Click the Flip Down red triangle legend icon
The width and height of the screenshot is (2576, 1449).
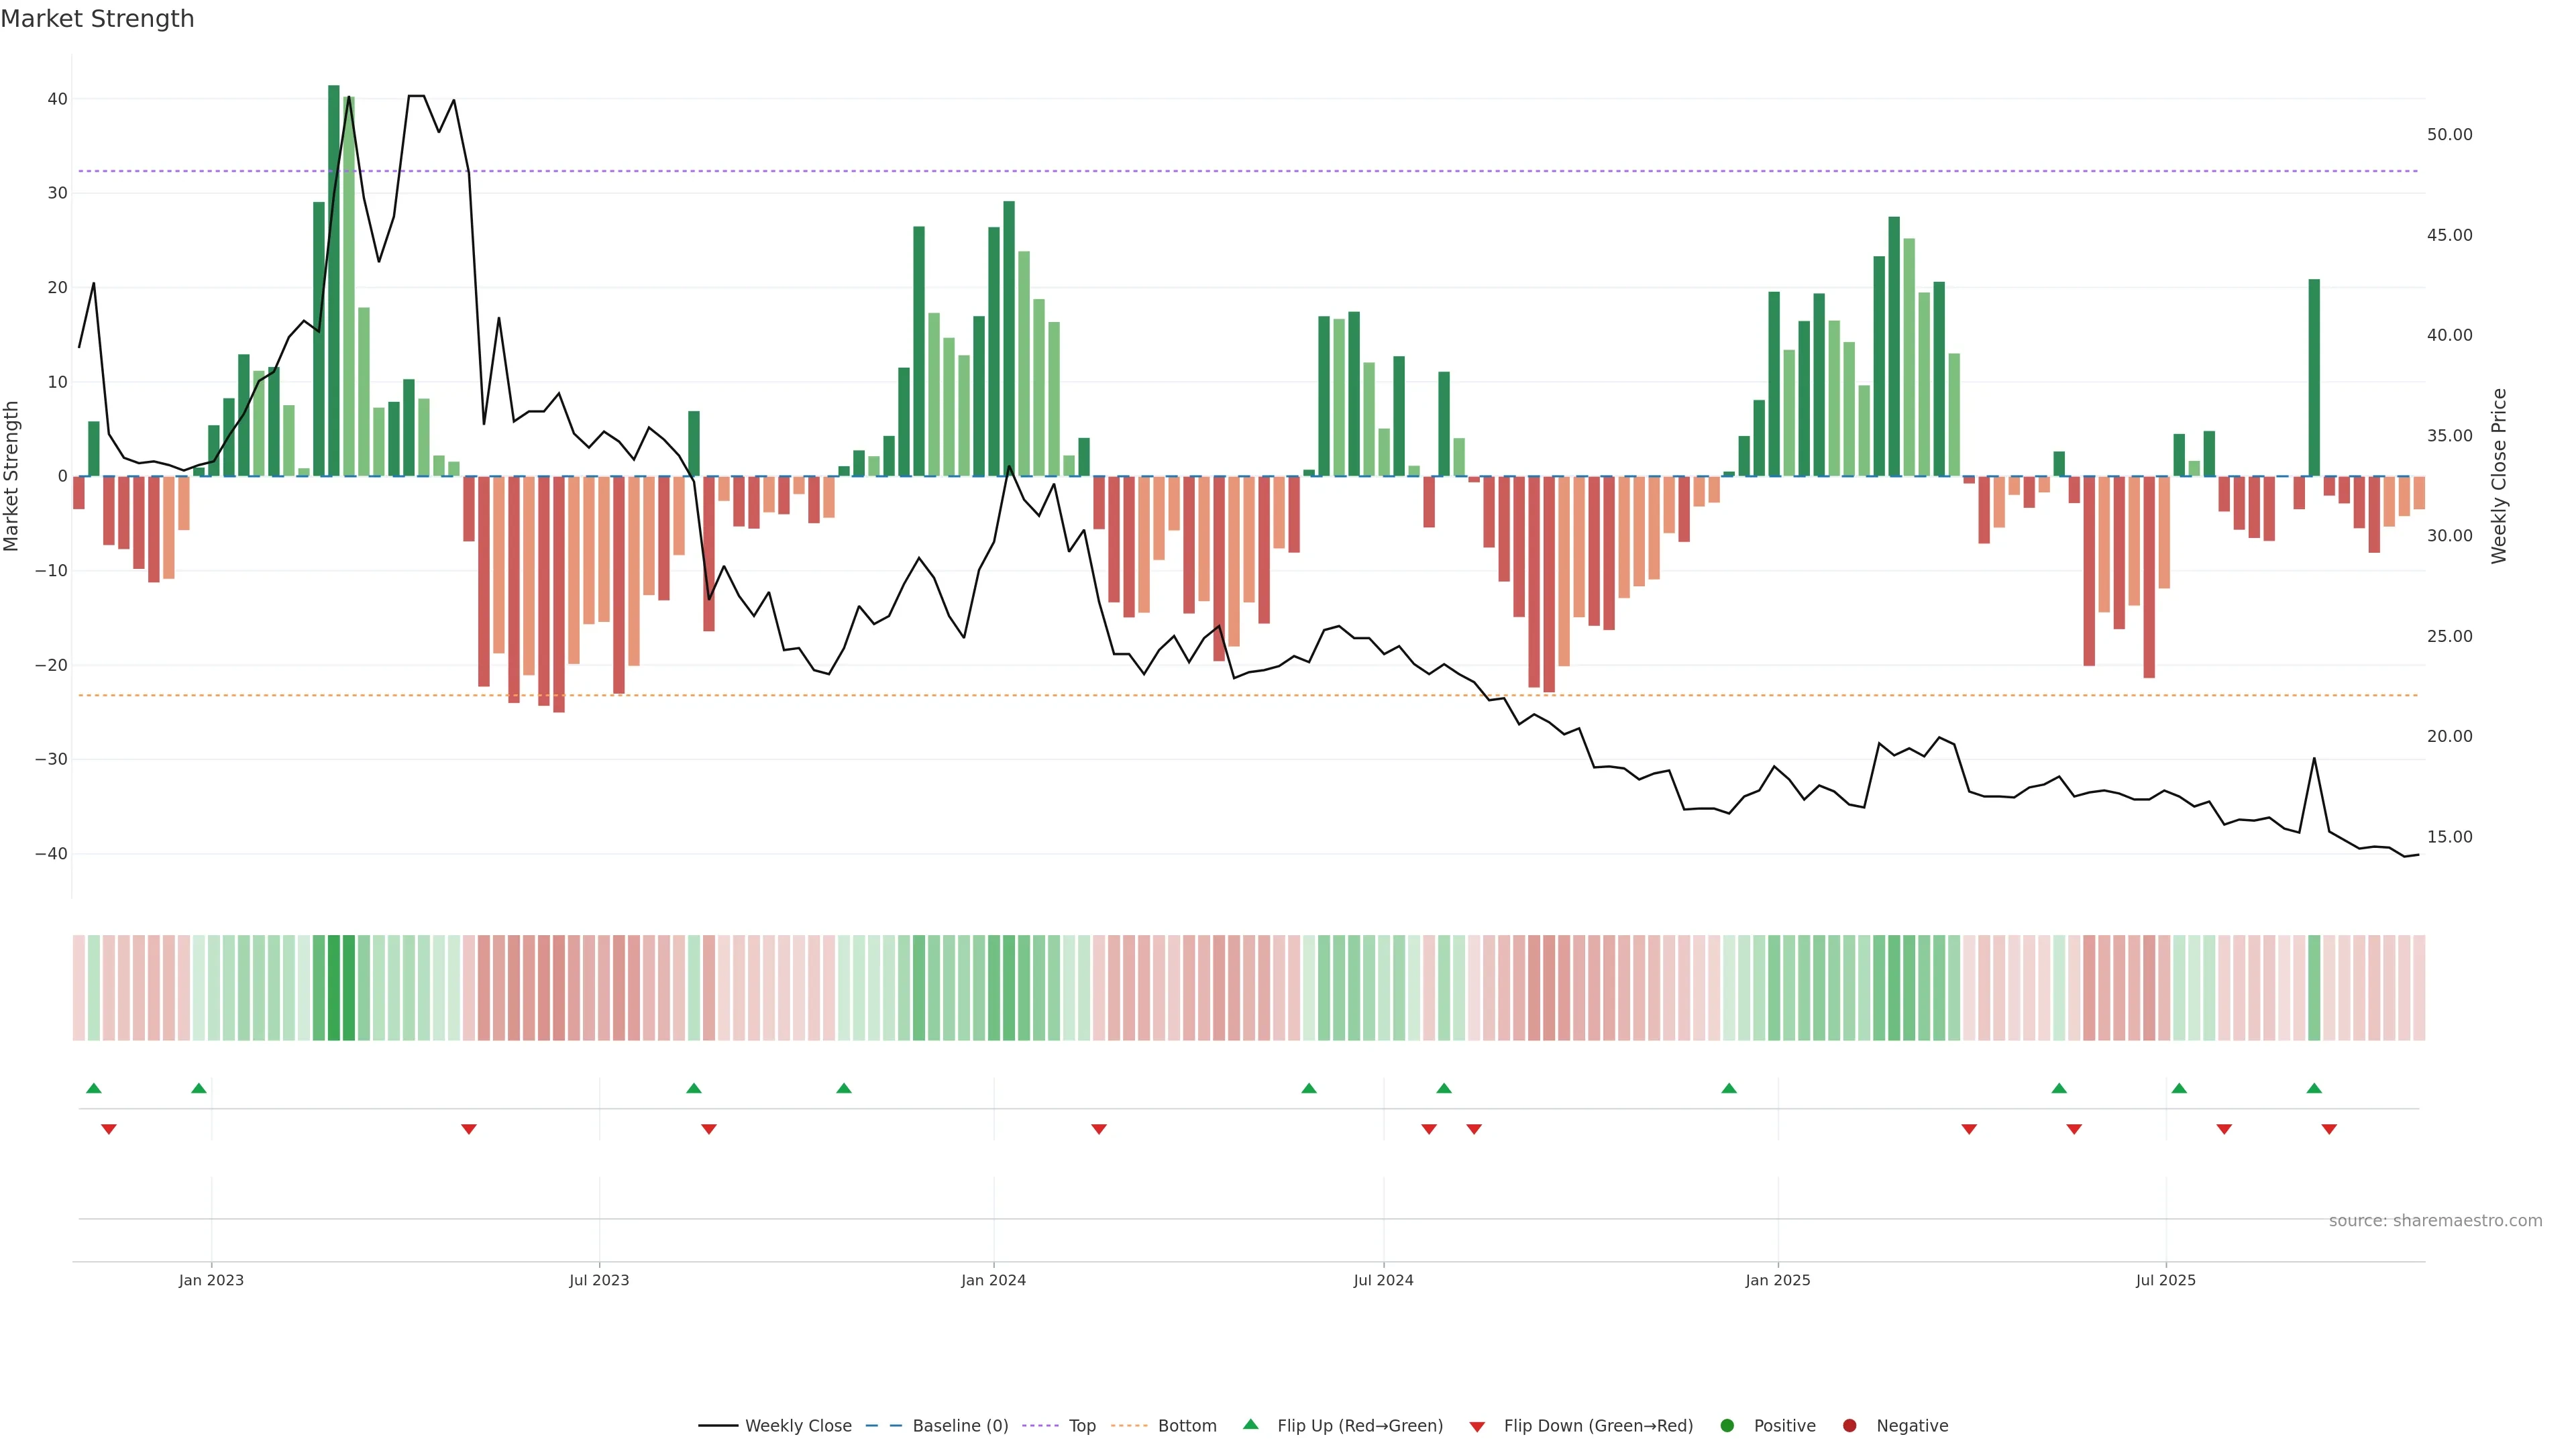click(x=1477, y=1427)
